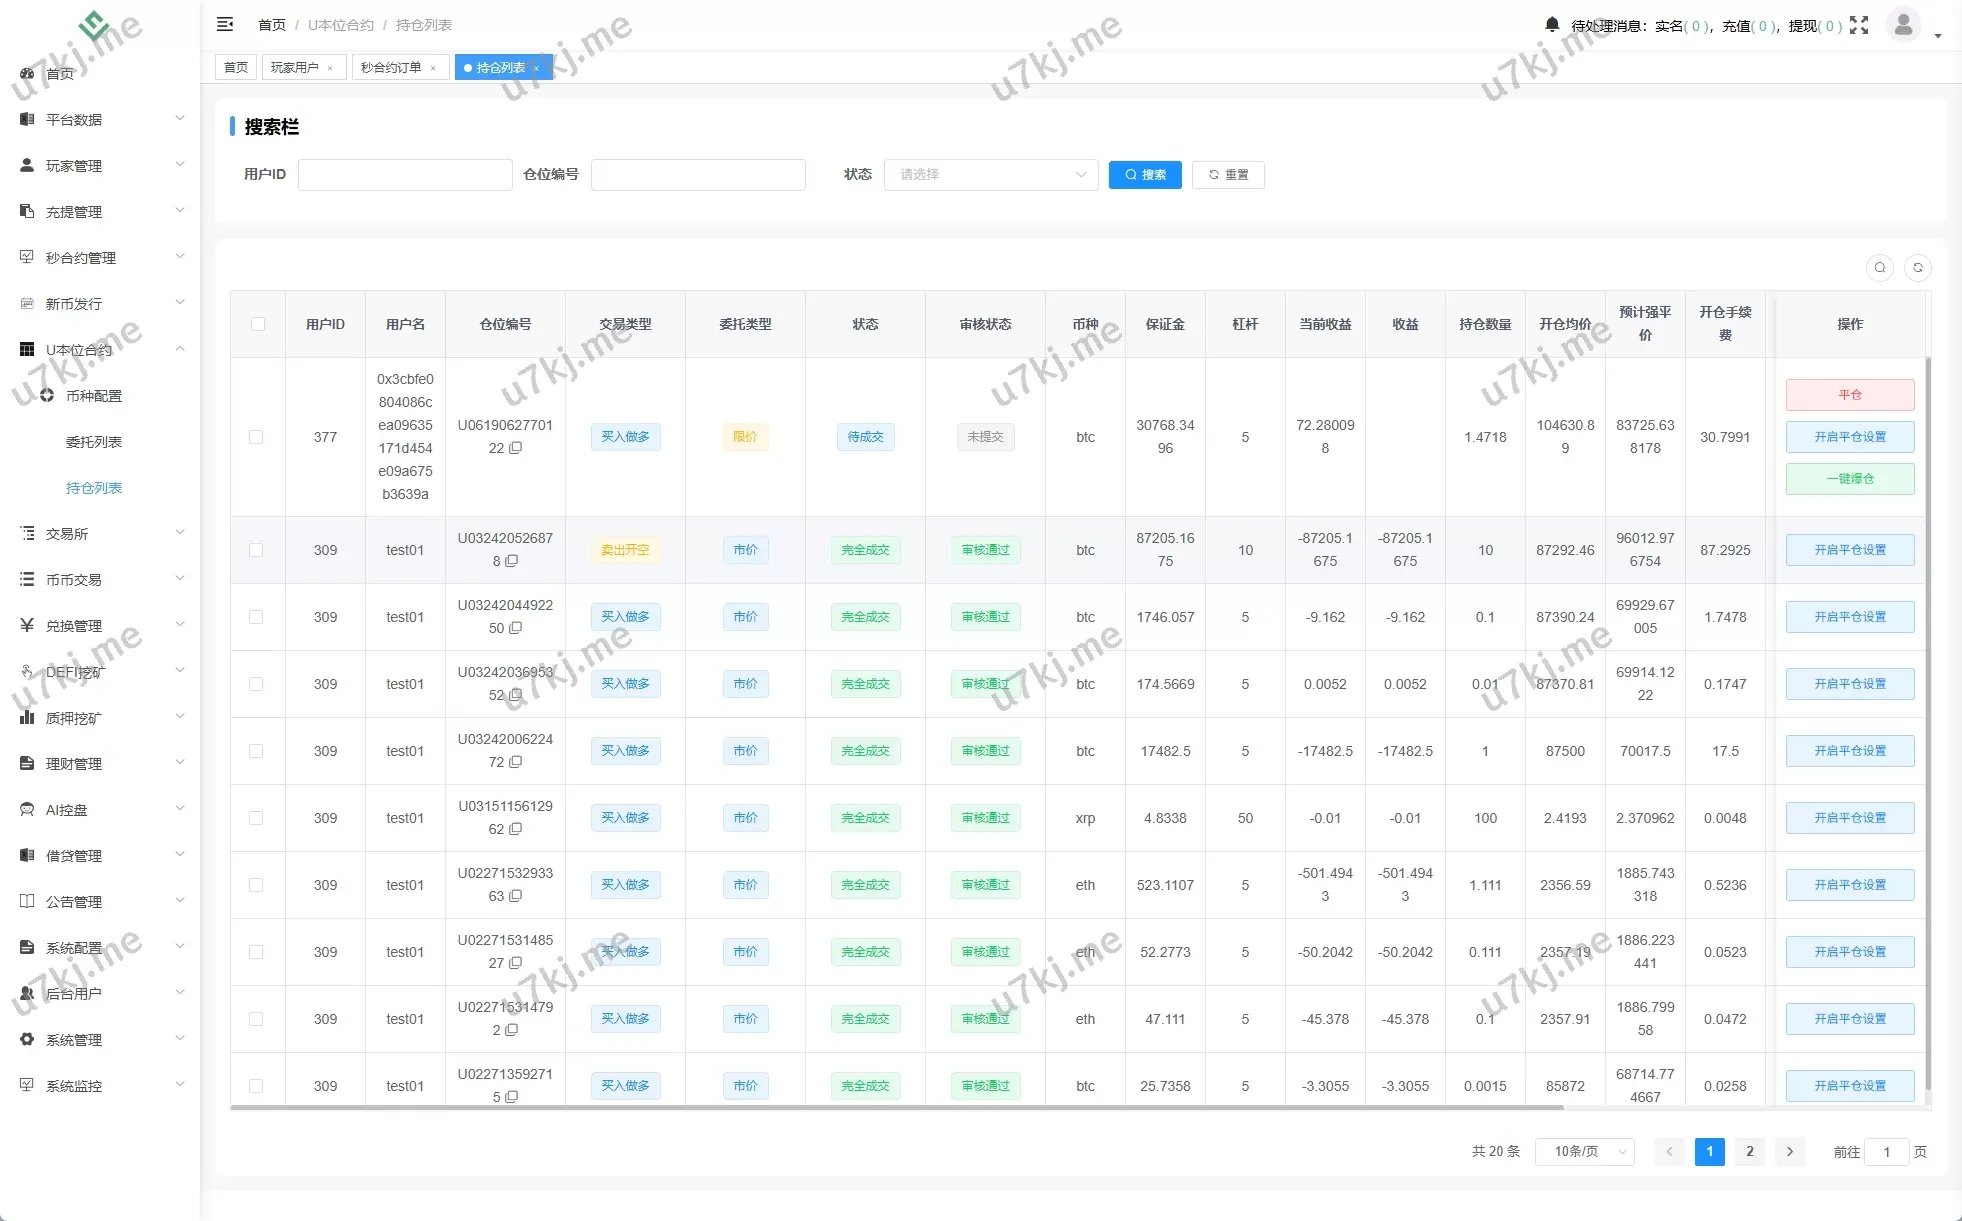Click the notification bell icon
The height and width of the screenshot is (1221, 1962).
pos(1551,24)
